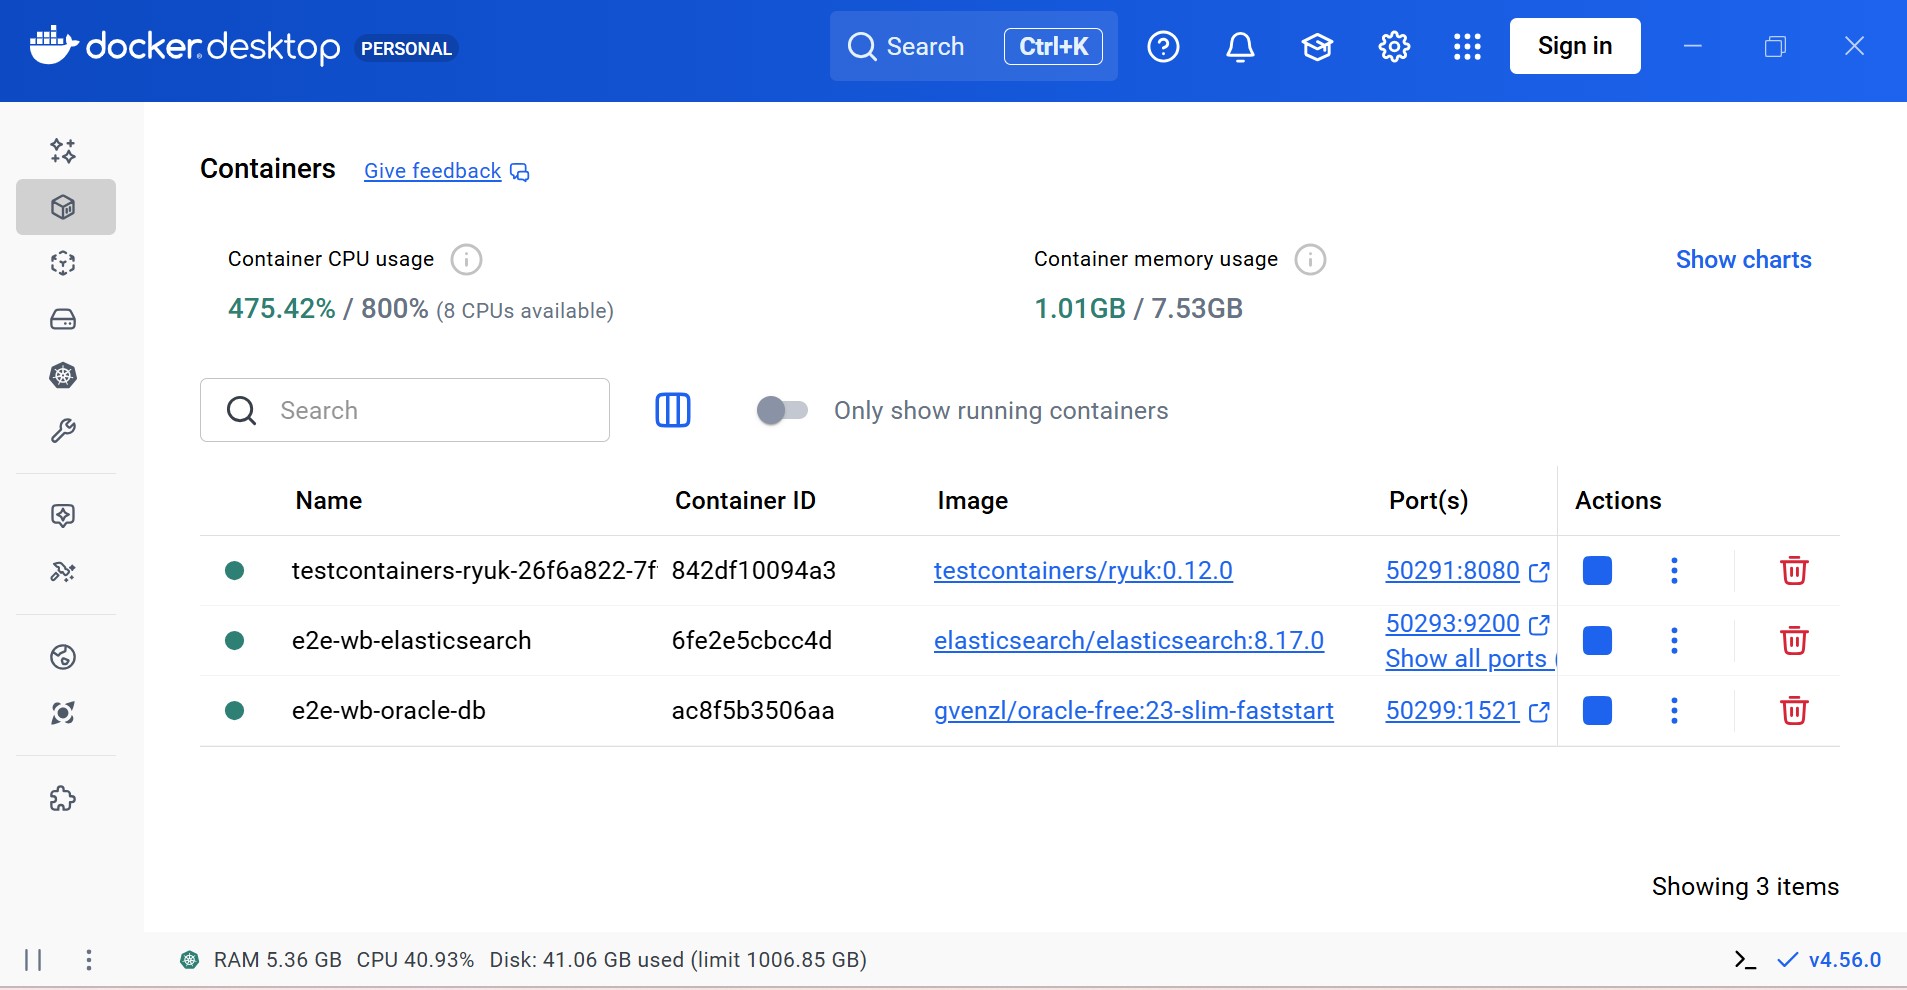Open Learning center graduation cap icon

(1317, 46)
